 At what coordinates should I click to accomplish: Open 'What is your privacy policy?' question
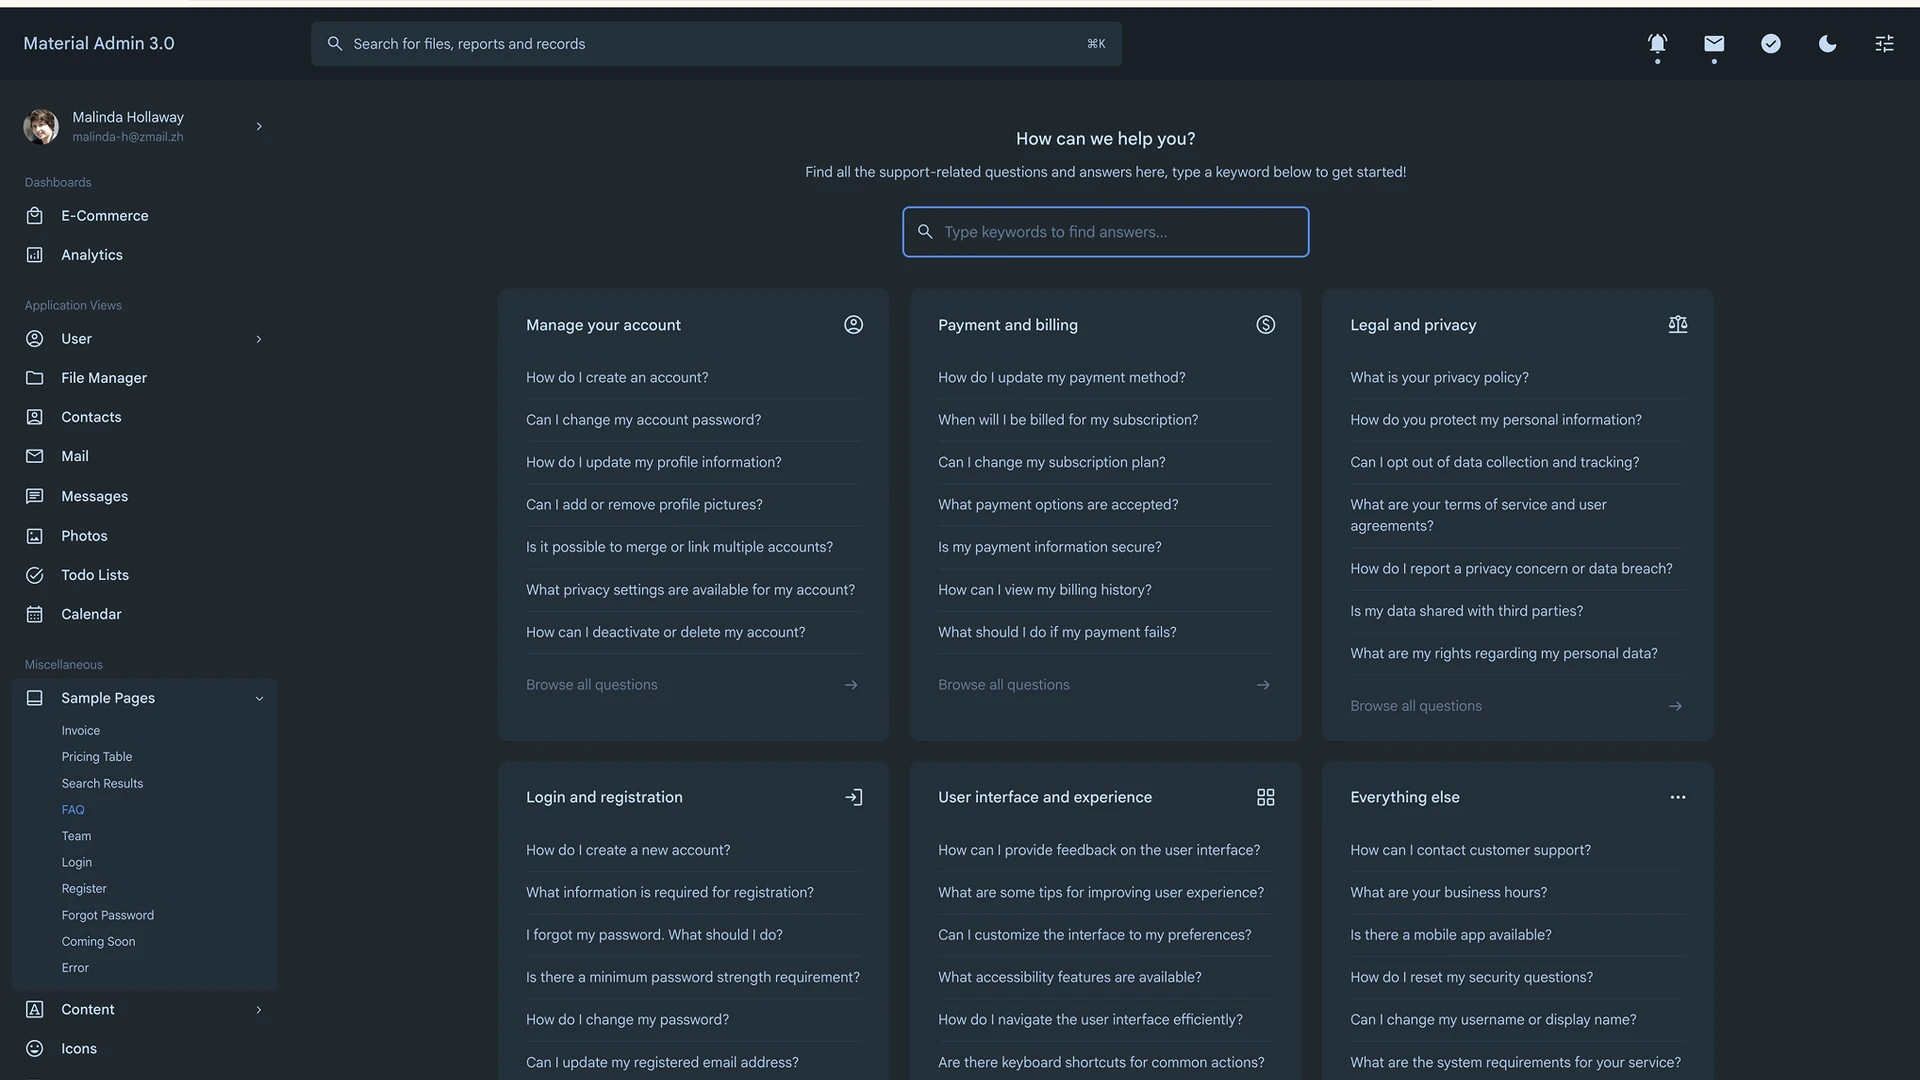click(x=1439, y=377)
